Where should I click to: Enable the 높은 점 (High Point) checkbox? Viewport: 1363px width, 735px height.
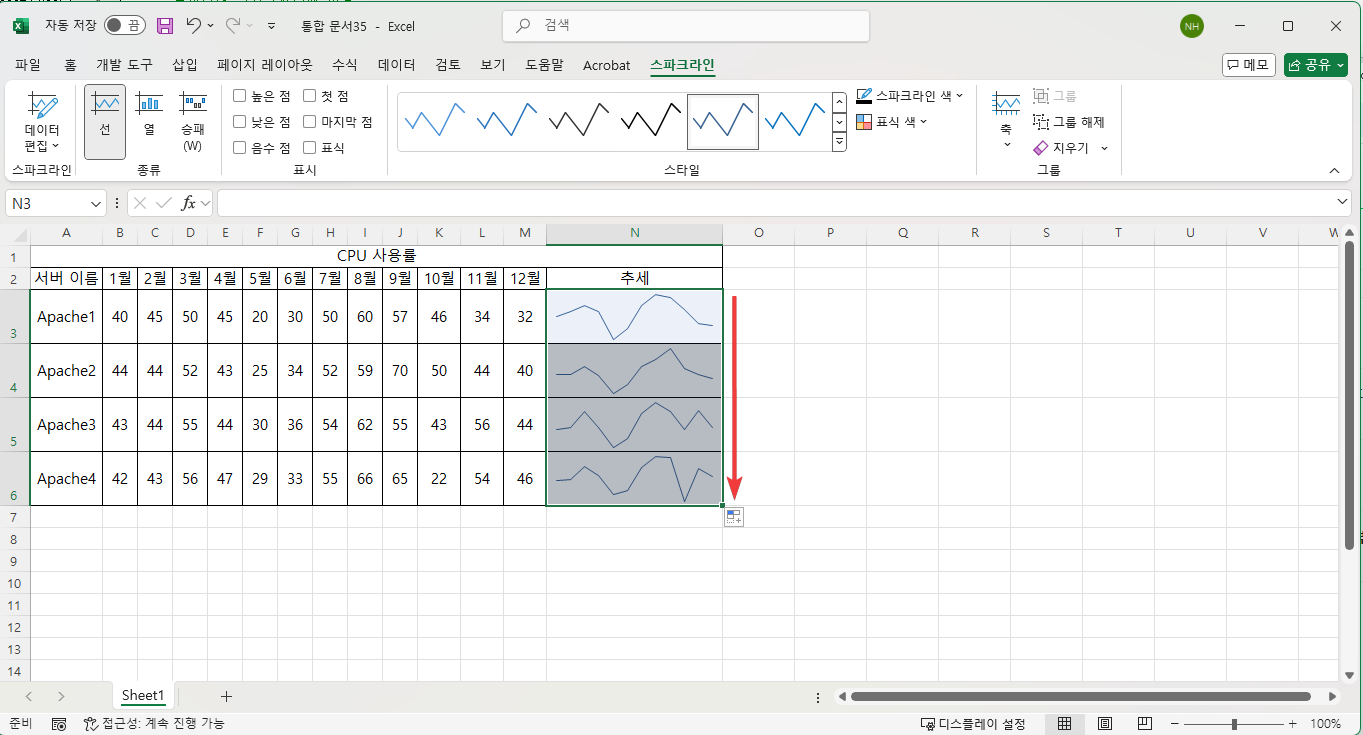click(239, 95)
